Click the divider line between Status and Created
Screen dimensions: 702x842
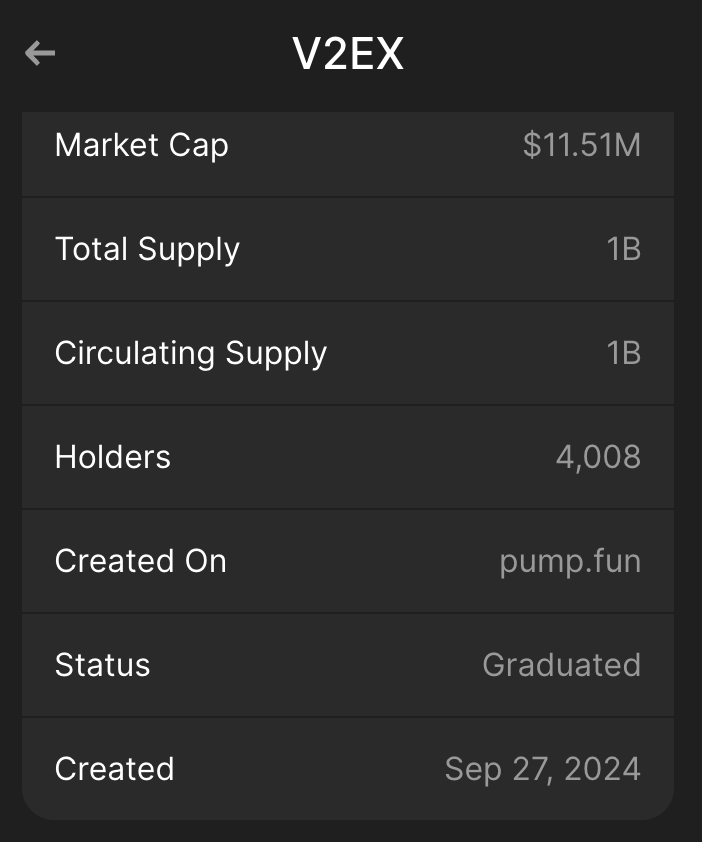click(x=348, y=717)
